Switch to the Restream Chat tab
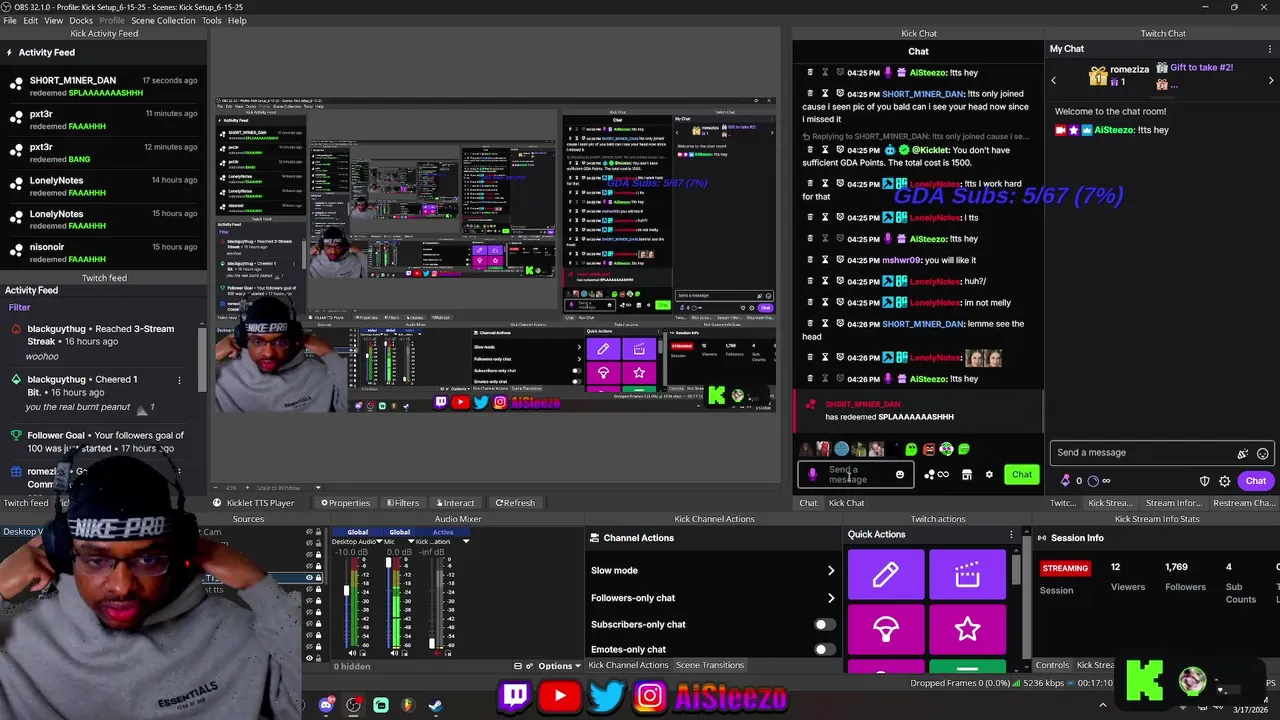The width and height of the screenshot is (1280, 720). tap(1244, 503)
